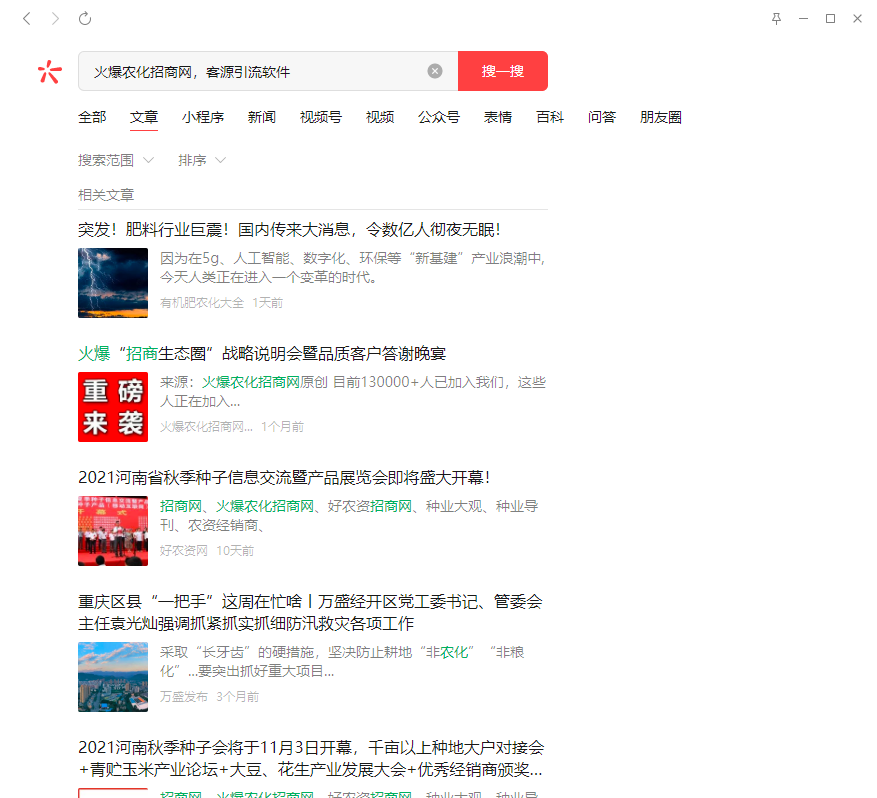The height and width of the screenshot is (798, 877).
Task: Open article 2021河南秋季种子会将于11月3日开幕
Action: [x=311, y=759]
